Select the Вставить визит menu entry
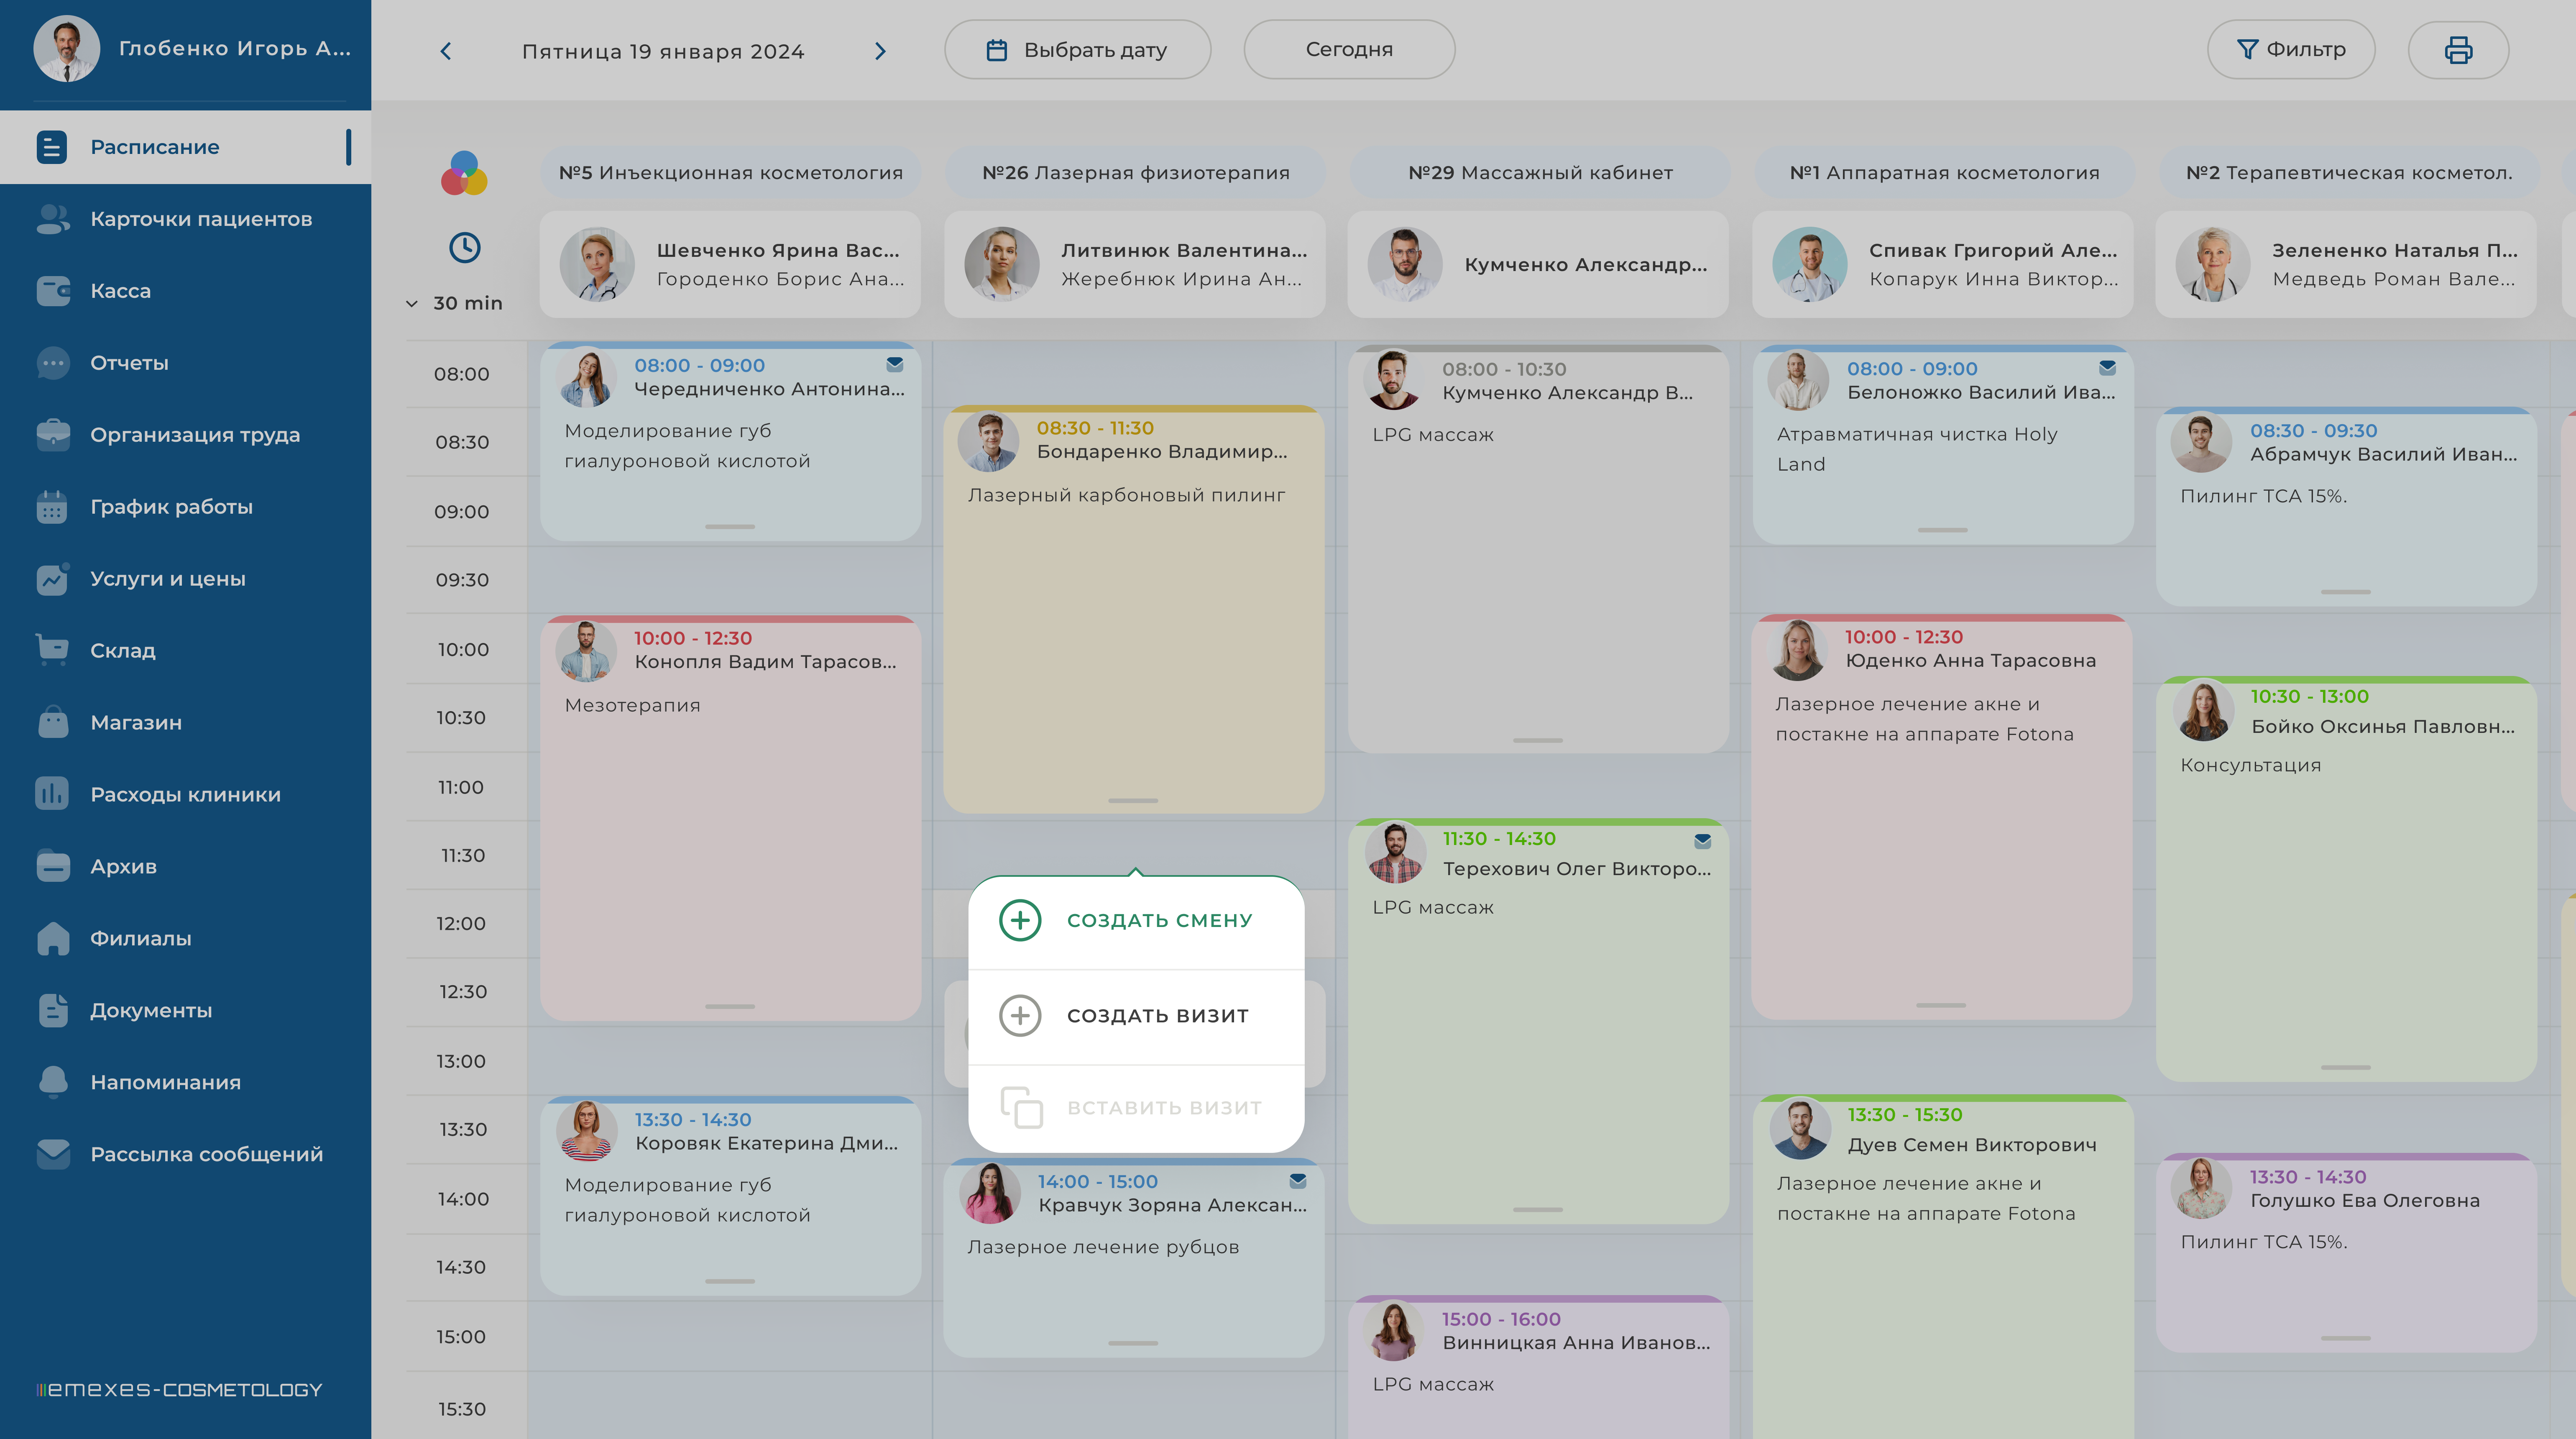The width and height of the screenshot is (2576, 1439). [x=1136, y=1108]
